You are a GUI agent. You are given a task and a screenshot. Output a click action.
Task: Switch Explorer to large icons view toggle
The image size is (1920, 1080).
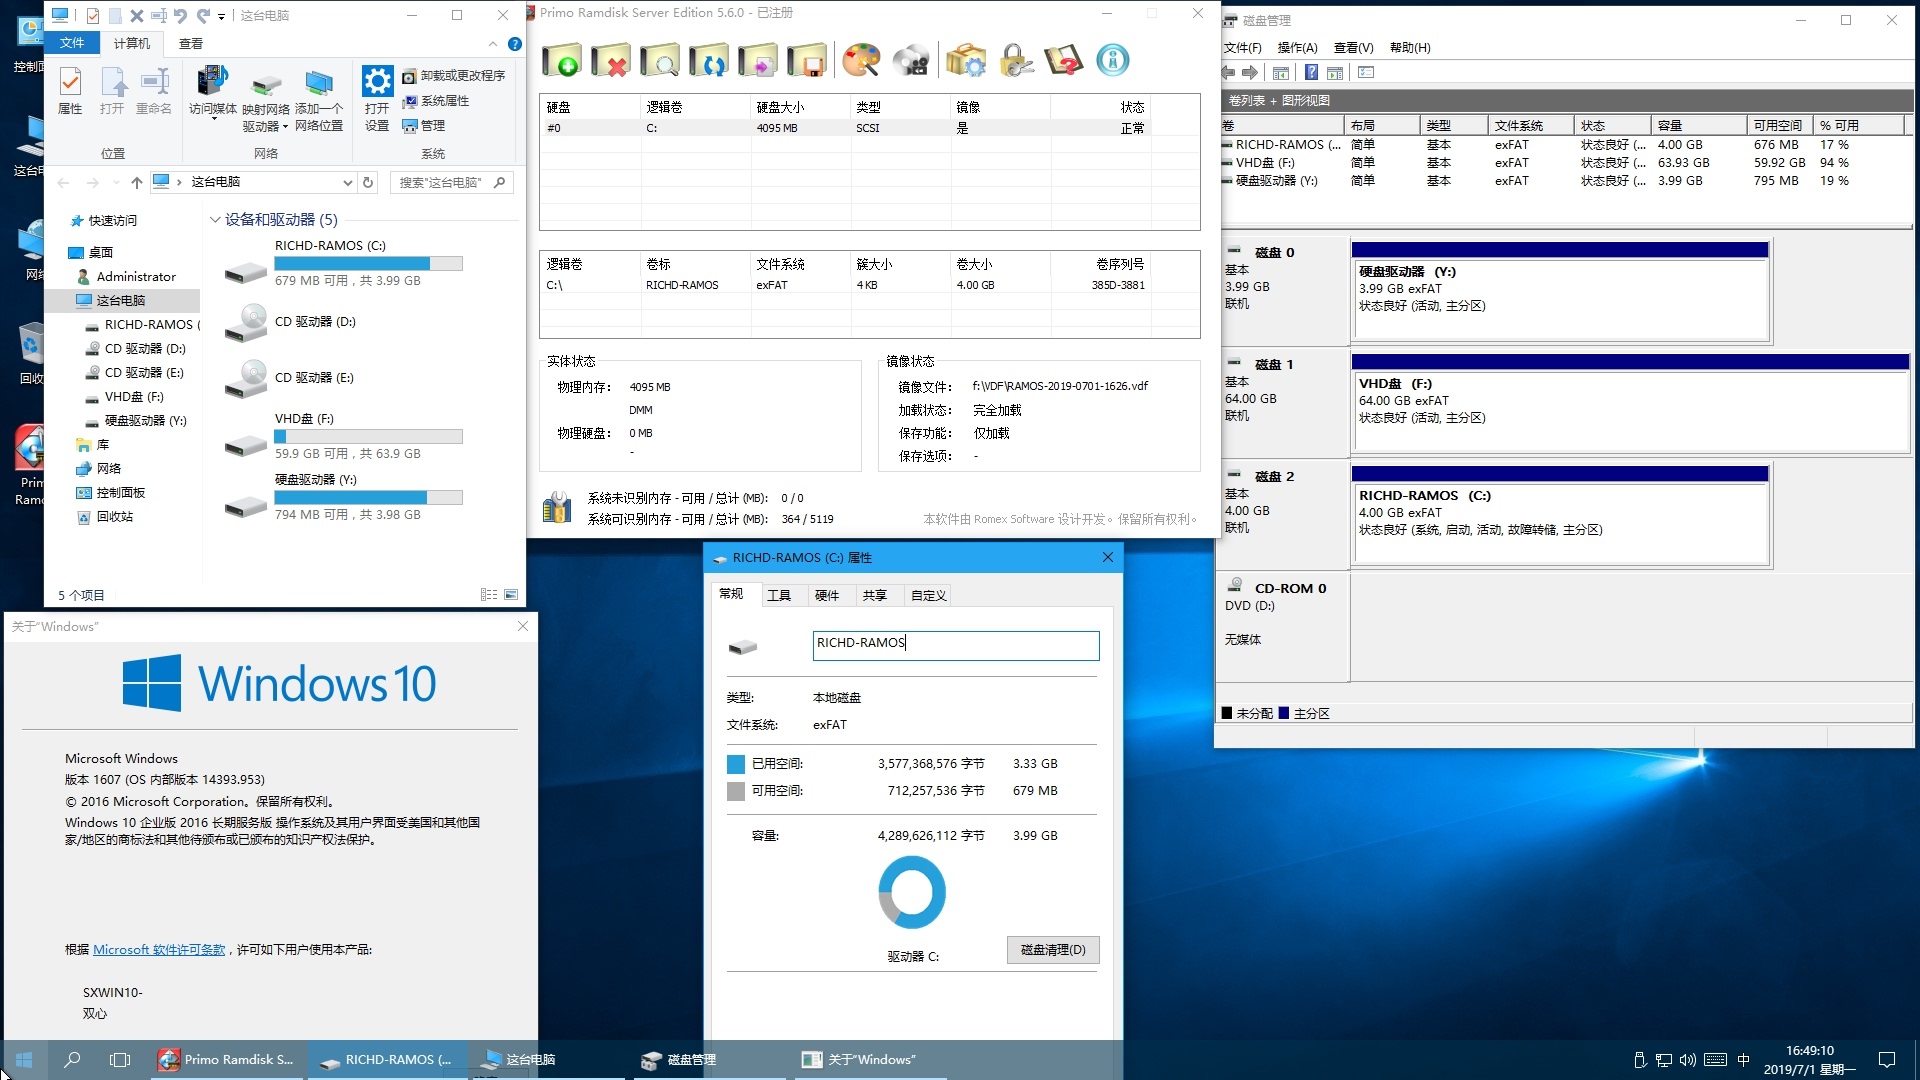(511, 595)
